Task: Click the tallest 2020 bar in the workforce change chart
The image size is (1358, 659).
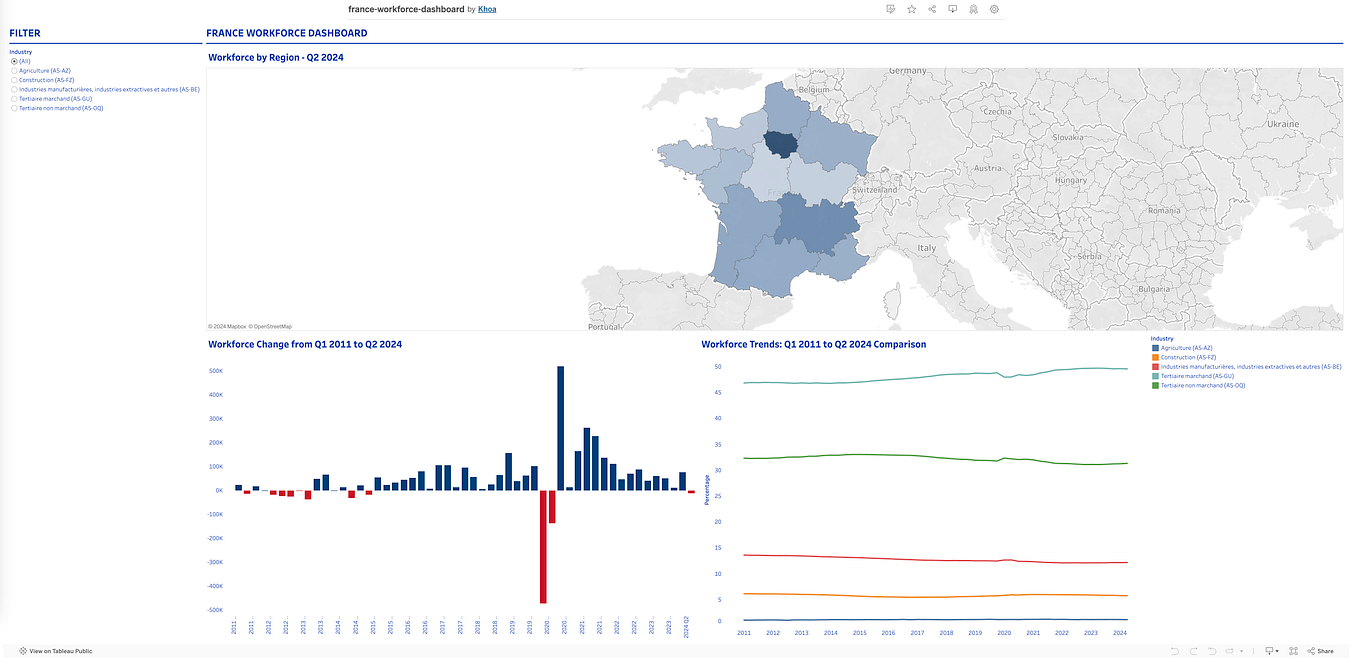Action: click(560, 425)
